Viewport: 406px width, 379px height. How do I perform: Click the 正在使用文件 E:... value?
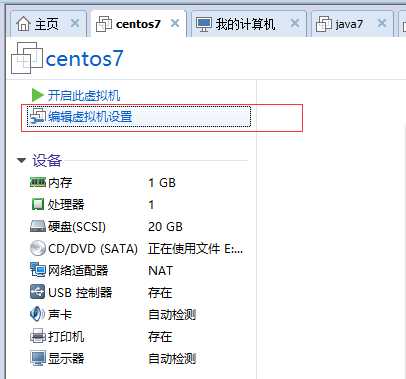tap(196, 249)
